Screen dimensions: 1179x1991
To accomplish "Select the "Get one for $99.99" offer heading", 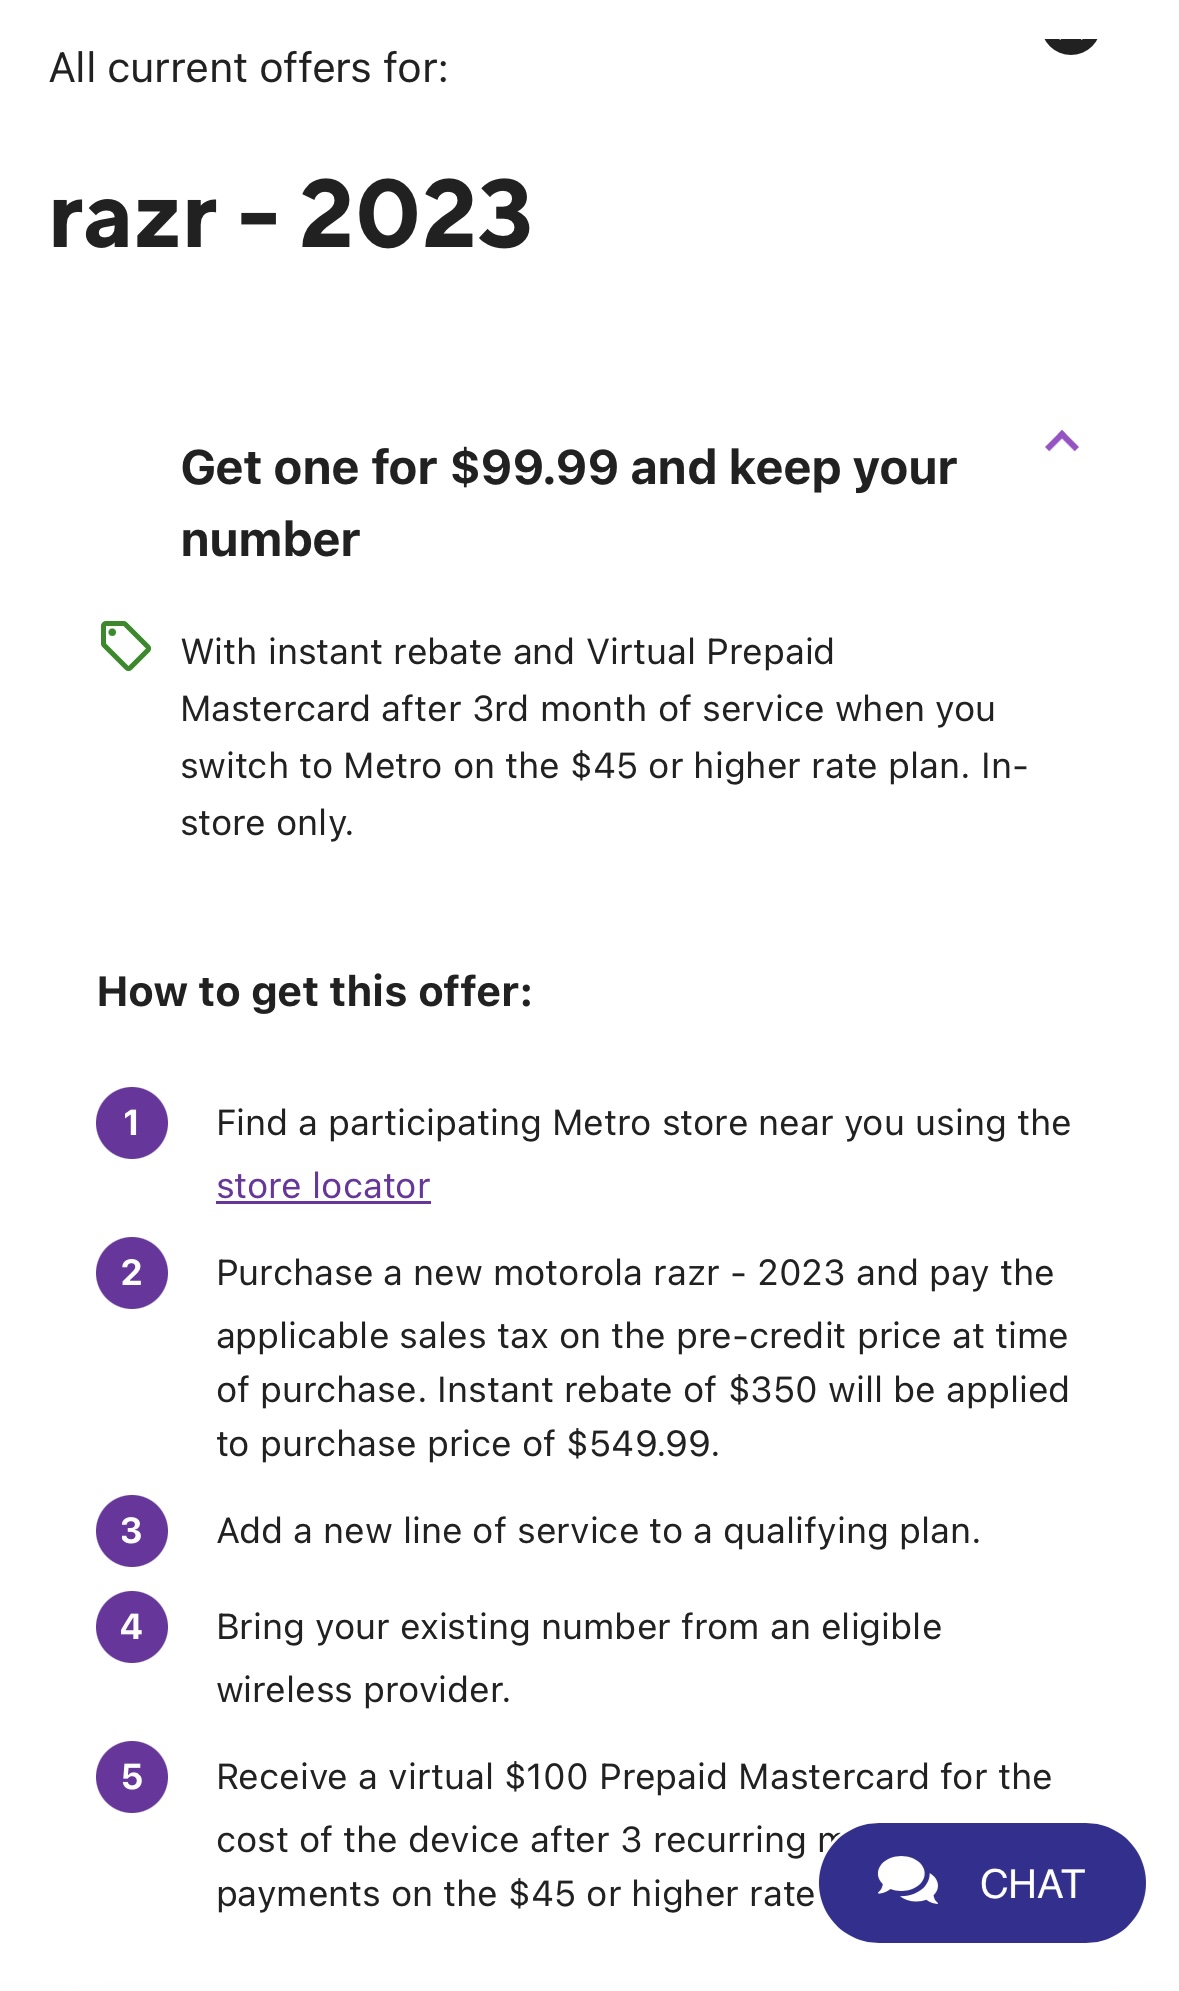I will (x=568, y=503).
